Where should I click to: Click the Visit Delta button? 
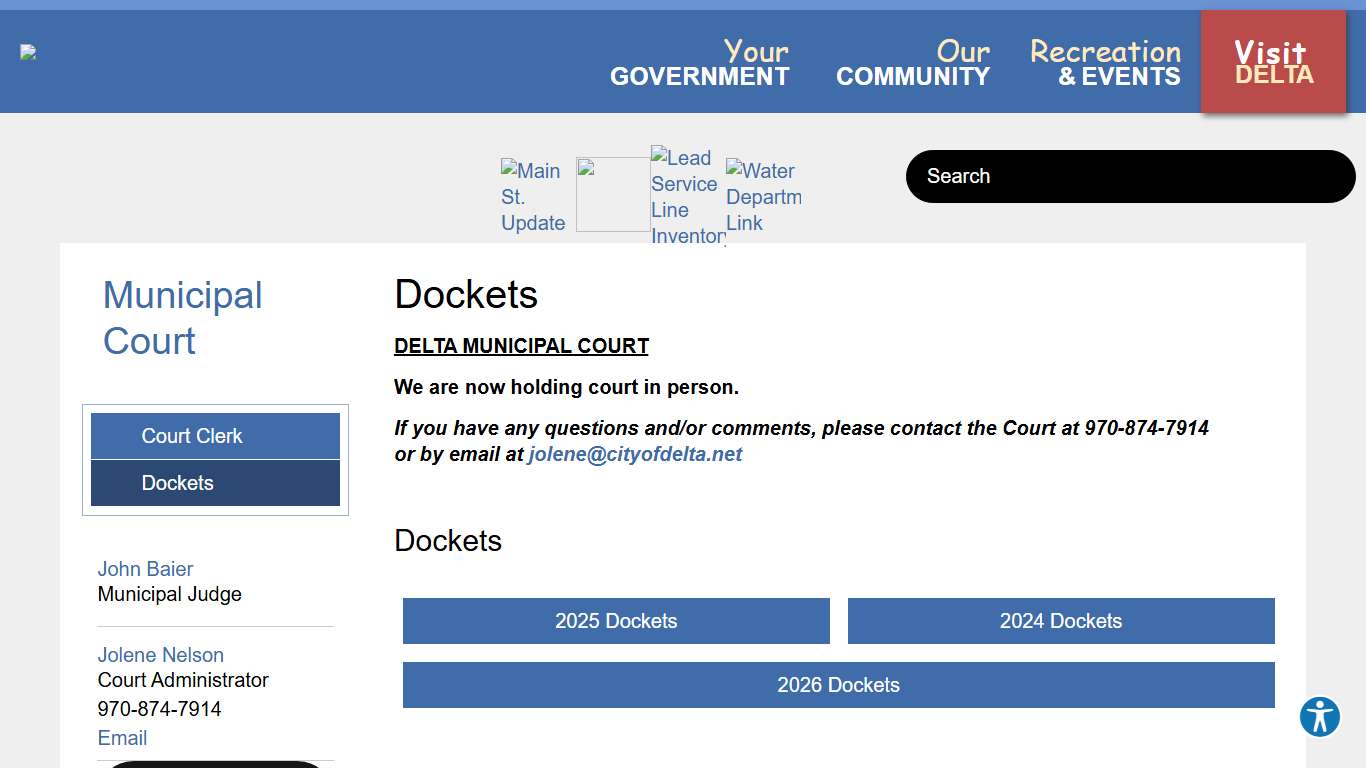click(1273, 62)
